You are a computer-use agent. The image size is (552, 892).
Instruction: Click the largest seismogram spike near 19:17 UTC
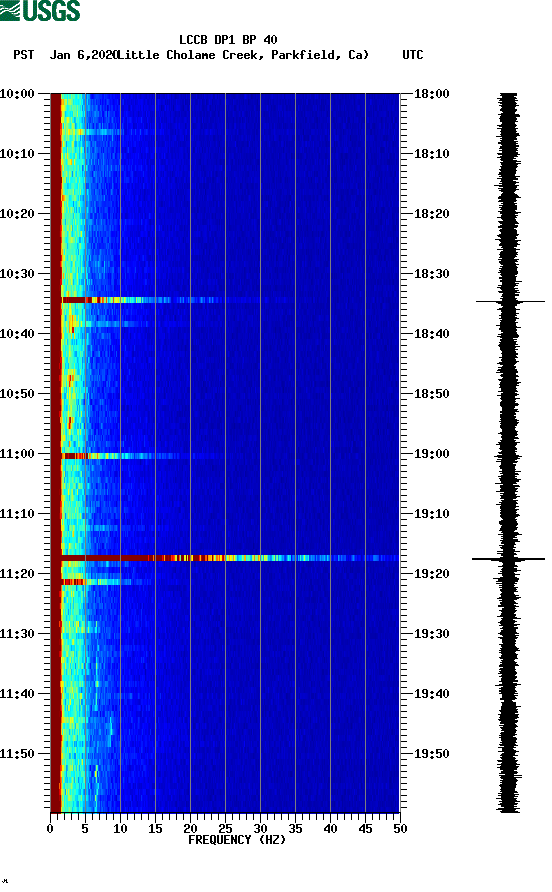coord(508,559)
